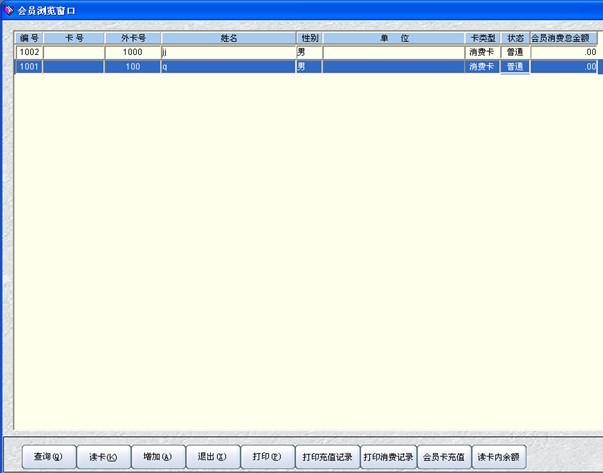Click the 打印充值记录 button

tap(327, 457)
